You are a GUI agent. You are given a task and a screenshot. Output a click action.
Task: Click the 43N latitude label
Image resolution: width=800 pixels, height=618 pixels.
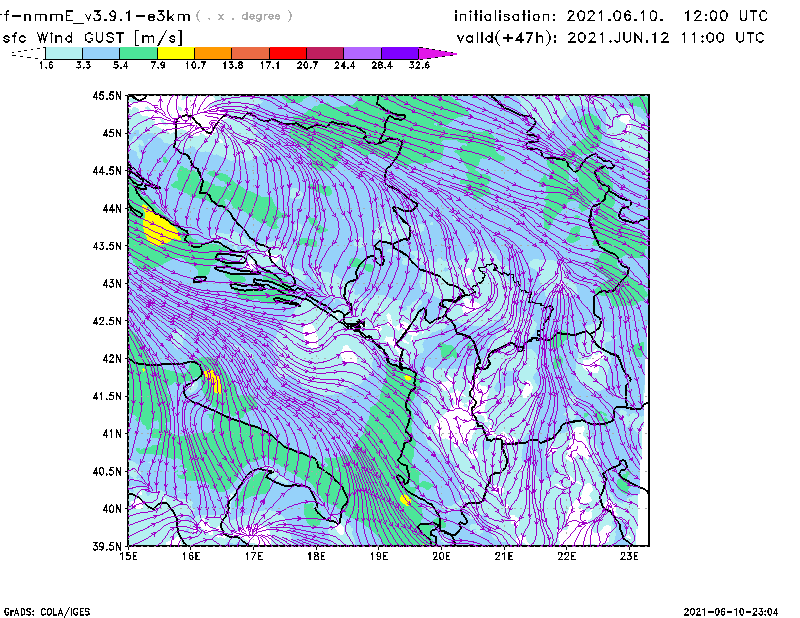(x=112, y=283)
